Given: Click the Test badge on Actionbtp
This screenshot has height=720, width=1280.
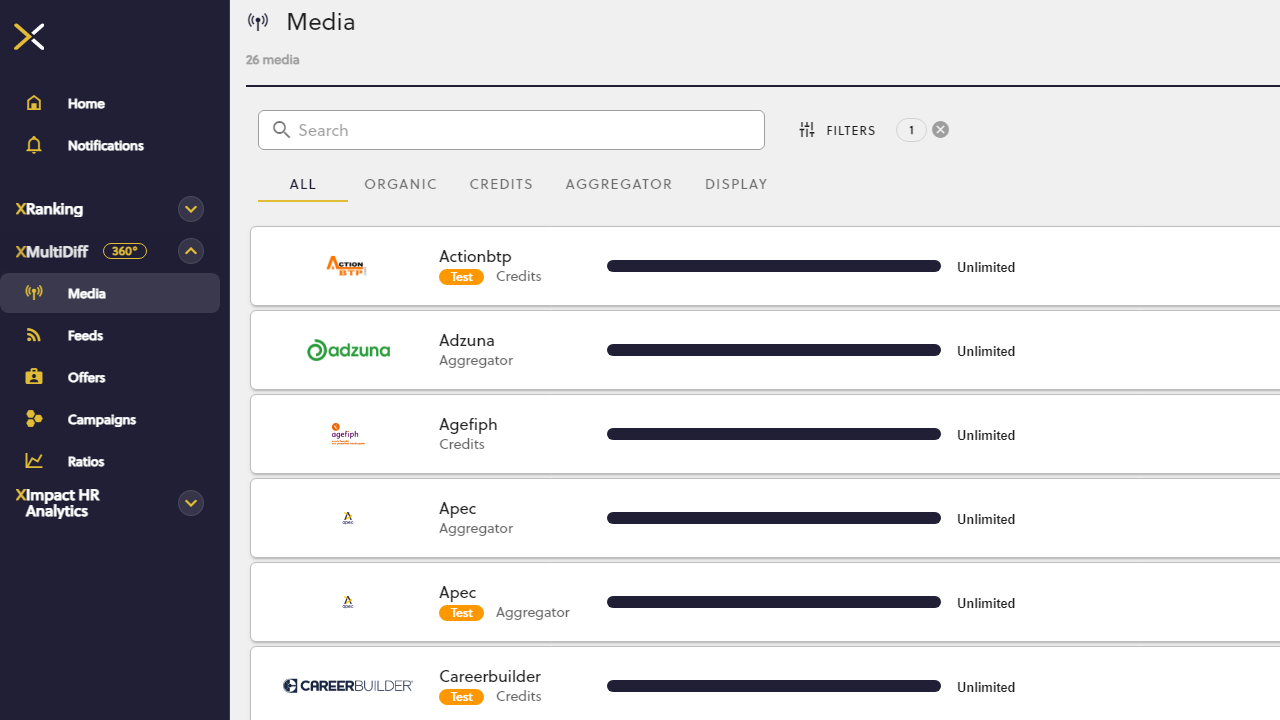Looking at the screenshot, I should [x=461, y=277].
